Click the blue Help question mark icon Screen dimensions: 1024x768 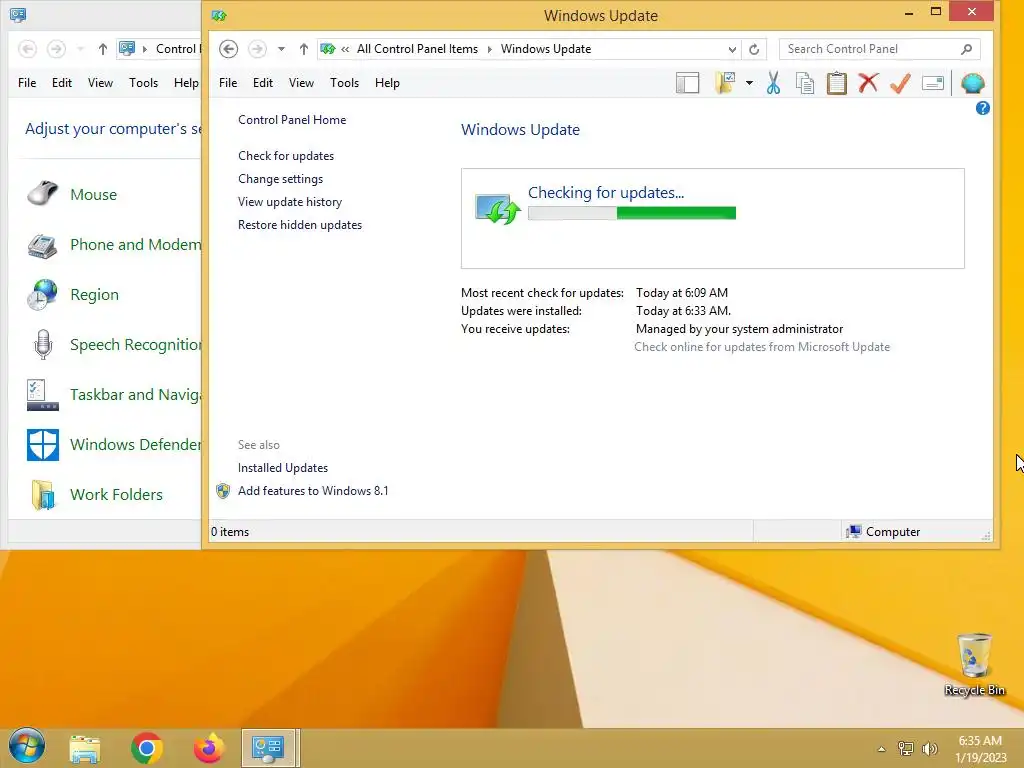pos(982,108)
